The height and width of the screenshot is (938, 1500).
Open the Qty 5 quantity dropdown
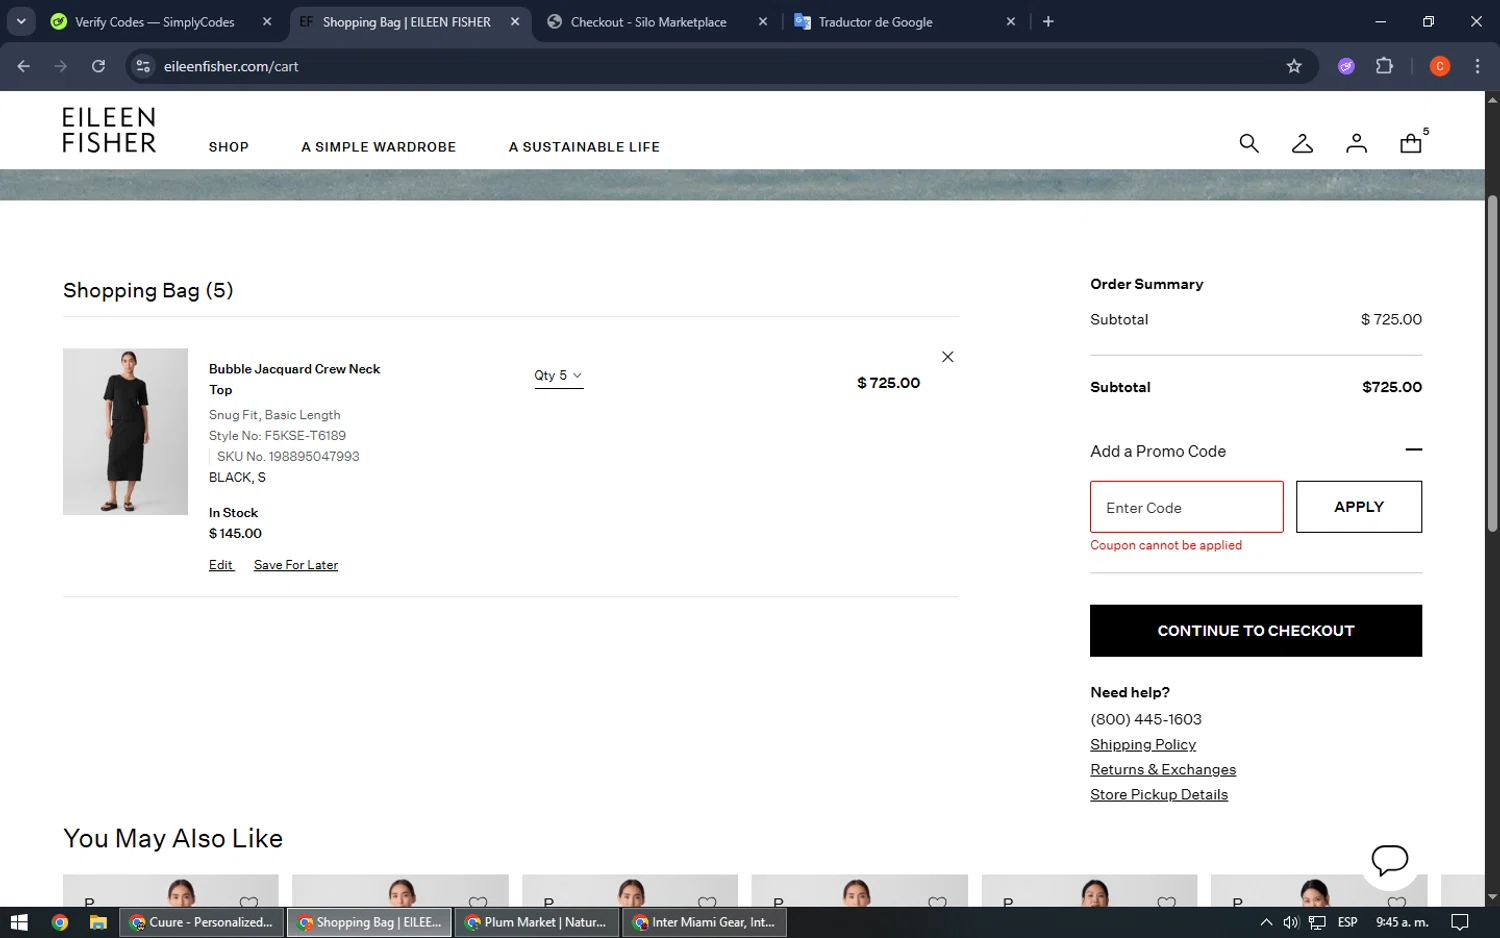(x=558, y=376)
